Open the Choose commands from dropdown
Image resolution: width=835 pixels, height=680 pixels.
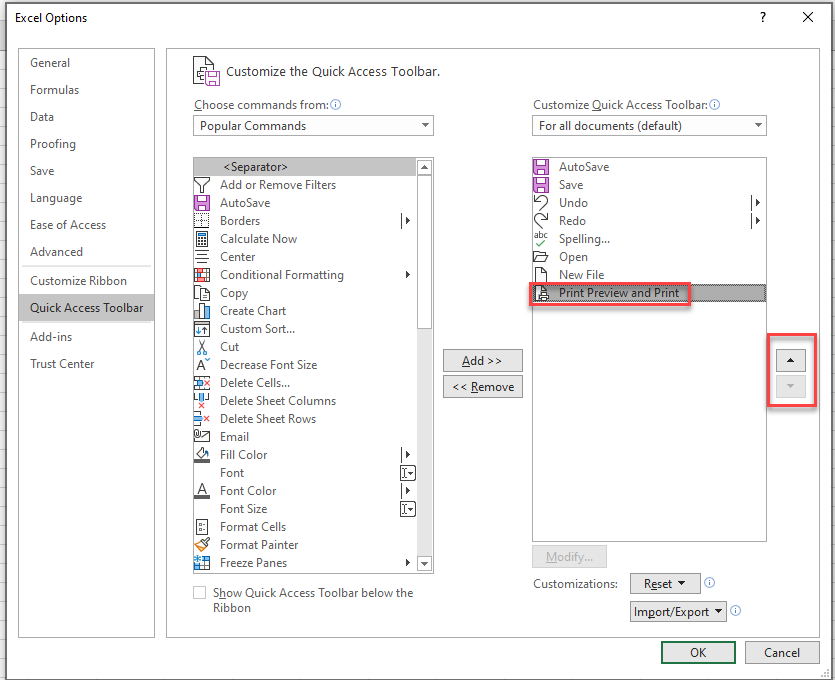pyautogui.click(x=313, y=126)
